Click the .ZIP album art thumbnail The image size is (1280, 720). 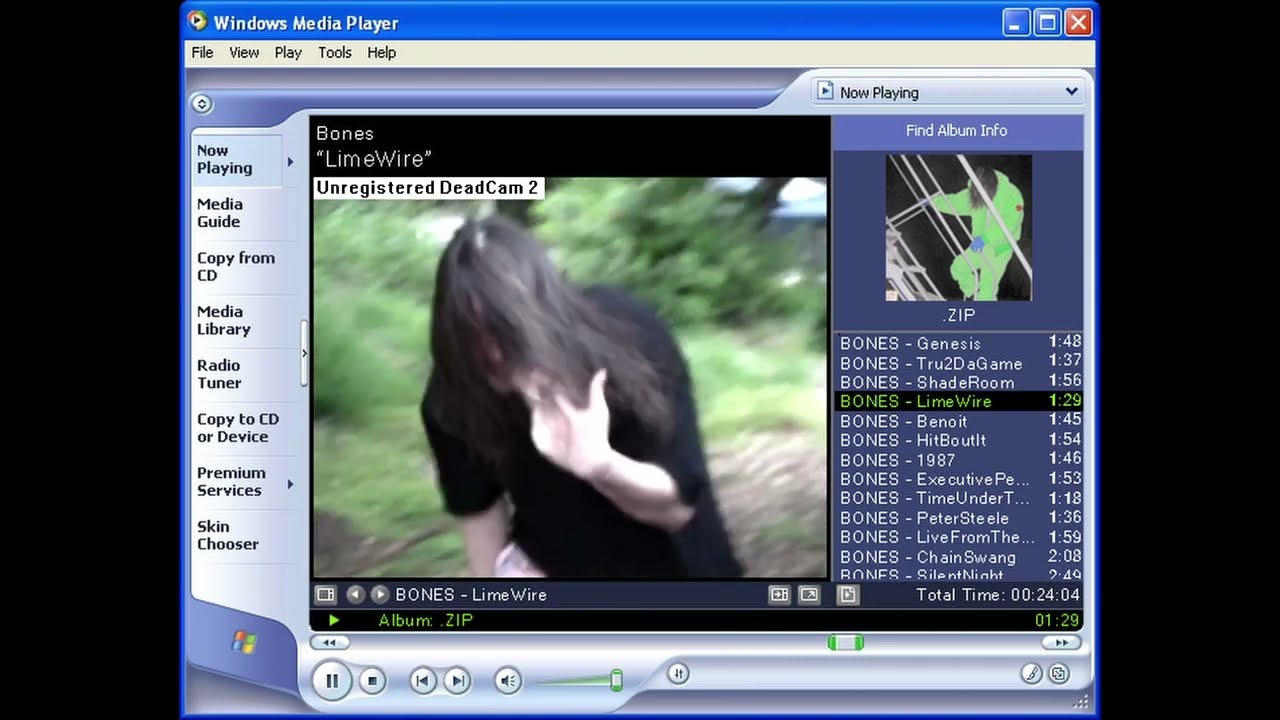959,227
